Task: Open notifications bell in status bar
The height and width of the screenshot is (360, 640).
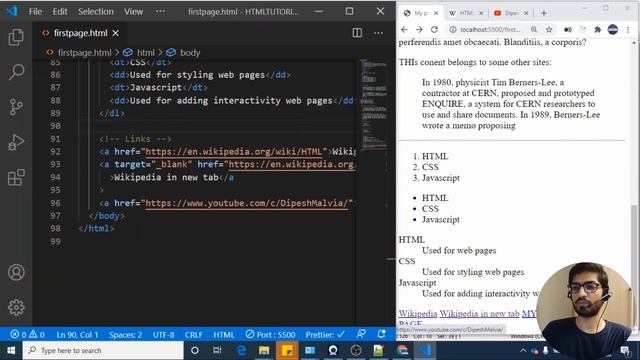Action: click(381, 334)
